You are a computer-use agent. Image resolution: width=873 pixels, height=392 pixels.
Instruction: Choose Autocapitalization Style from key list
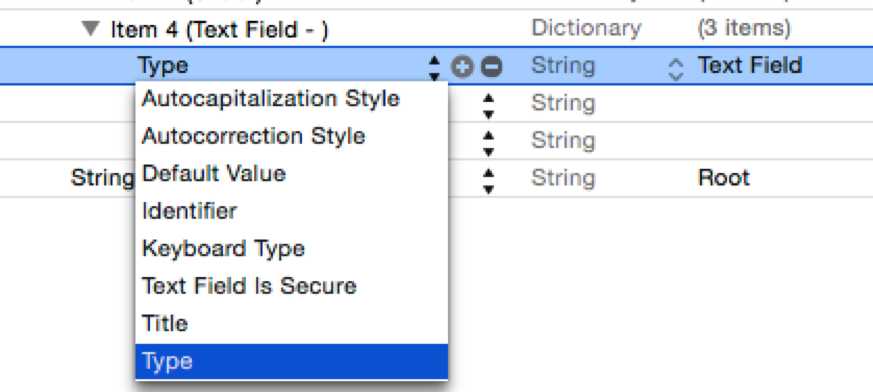tap(271, 99)
